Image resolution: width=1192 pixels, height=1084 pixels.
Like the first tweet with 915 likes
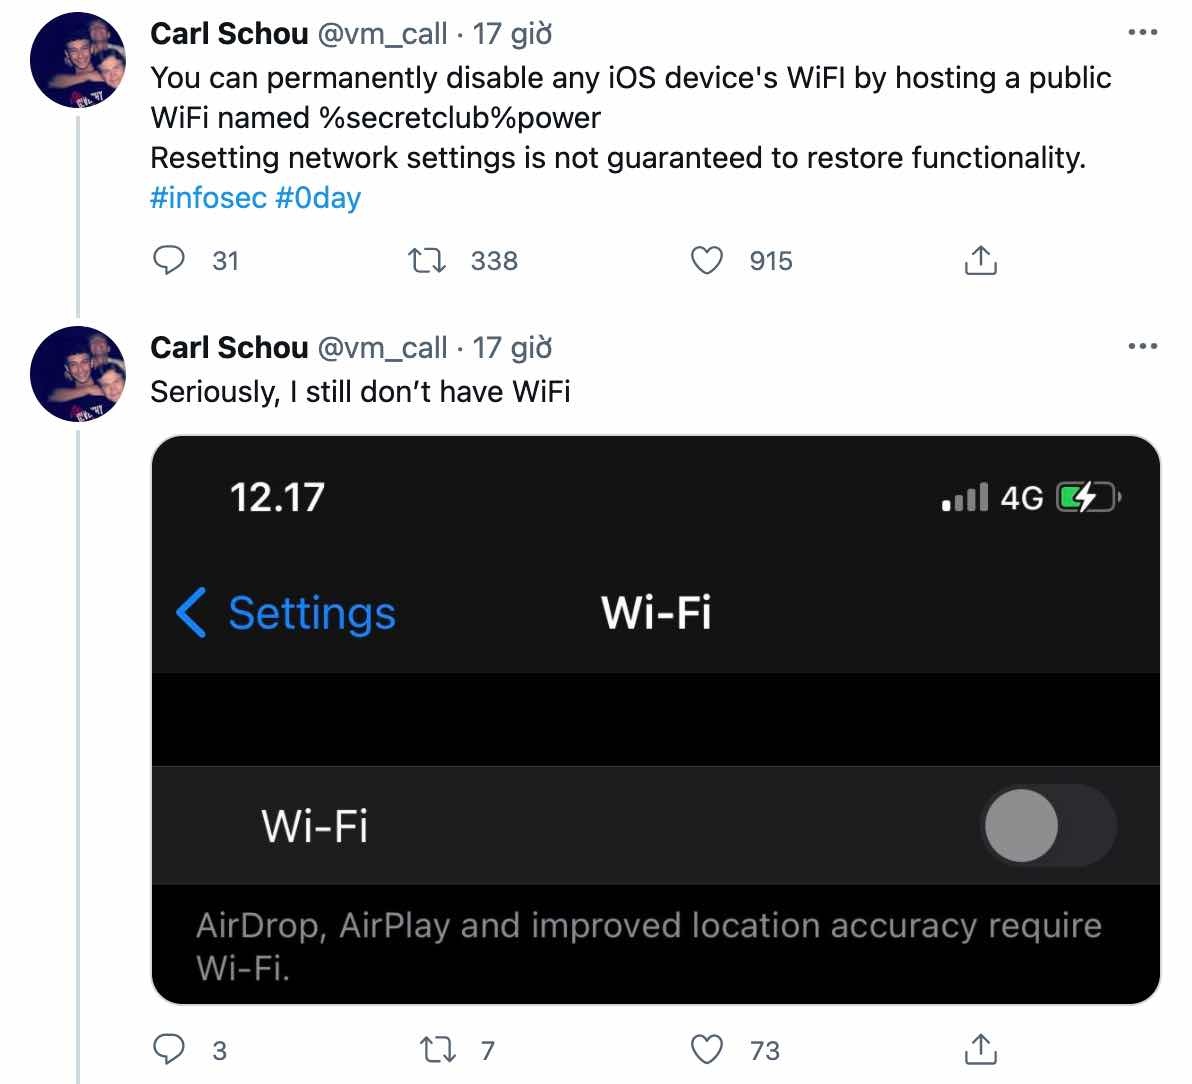[707, 260]
